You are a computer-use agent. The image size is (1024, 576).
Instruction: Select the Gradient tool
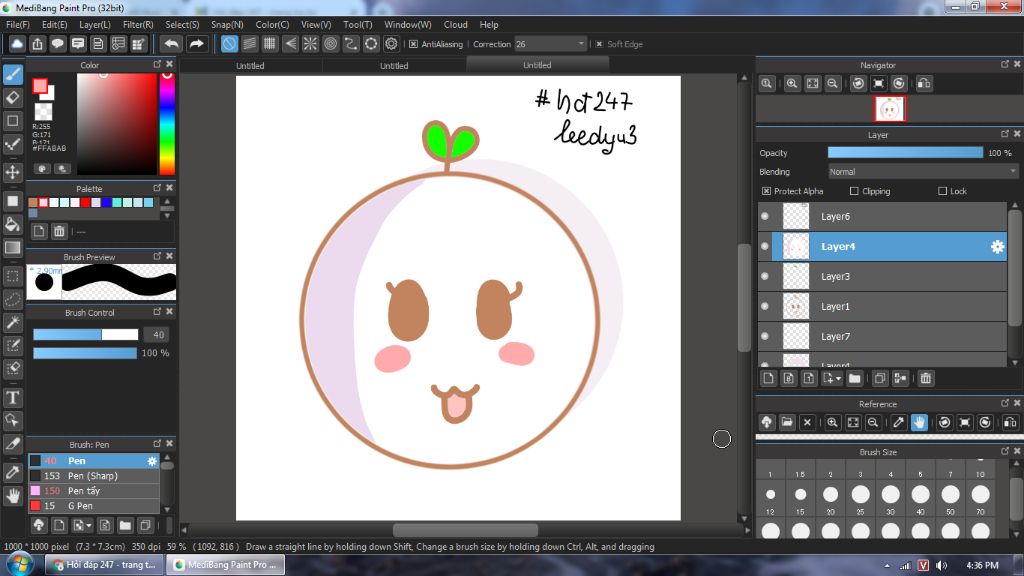[x=13, y=248]
